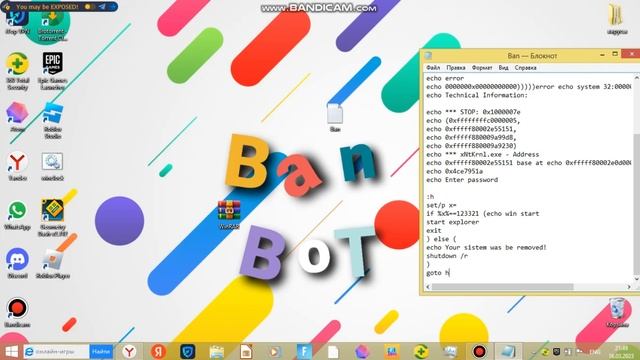
Task: Open the orange Yandex search taskbar icon
Action: click(158, 351)
